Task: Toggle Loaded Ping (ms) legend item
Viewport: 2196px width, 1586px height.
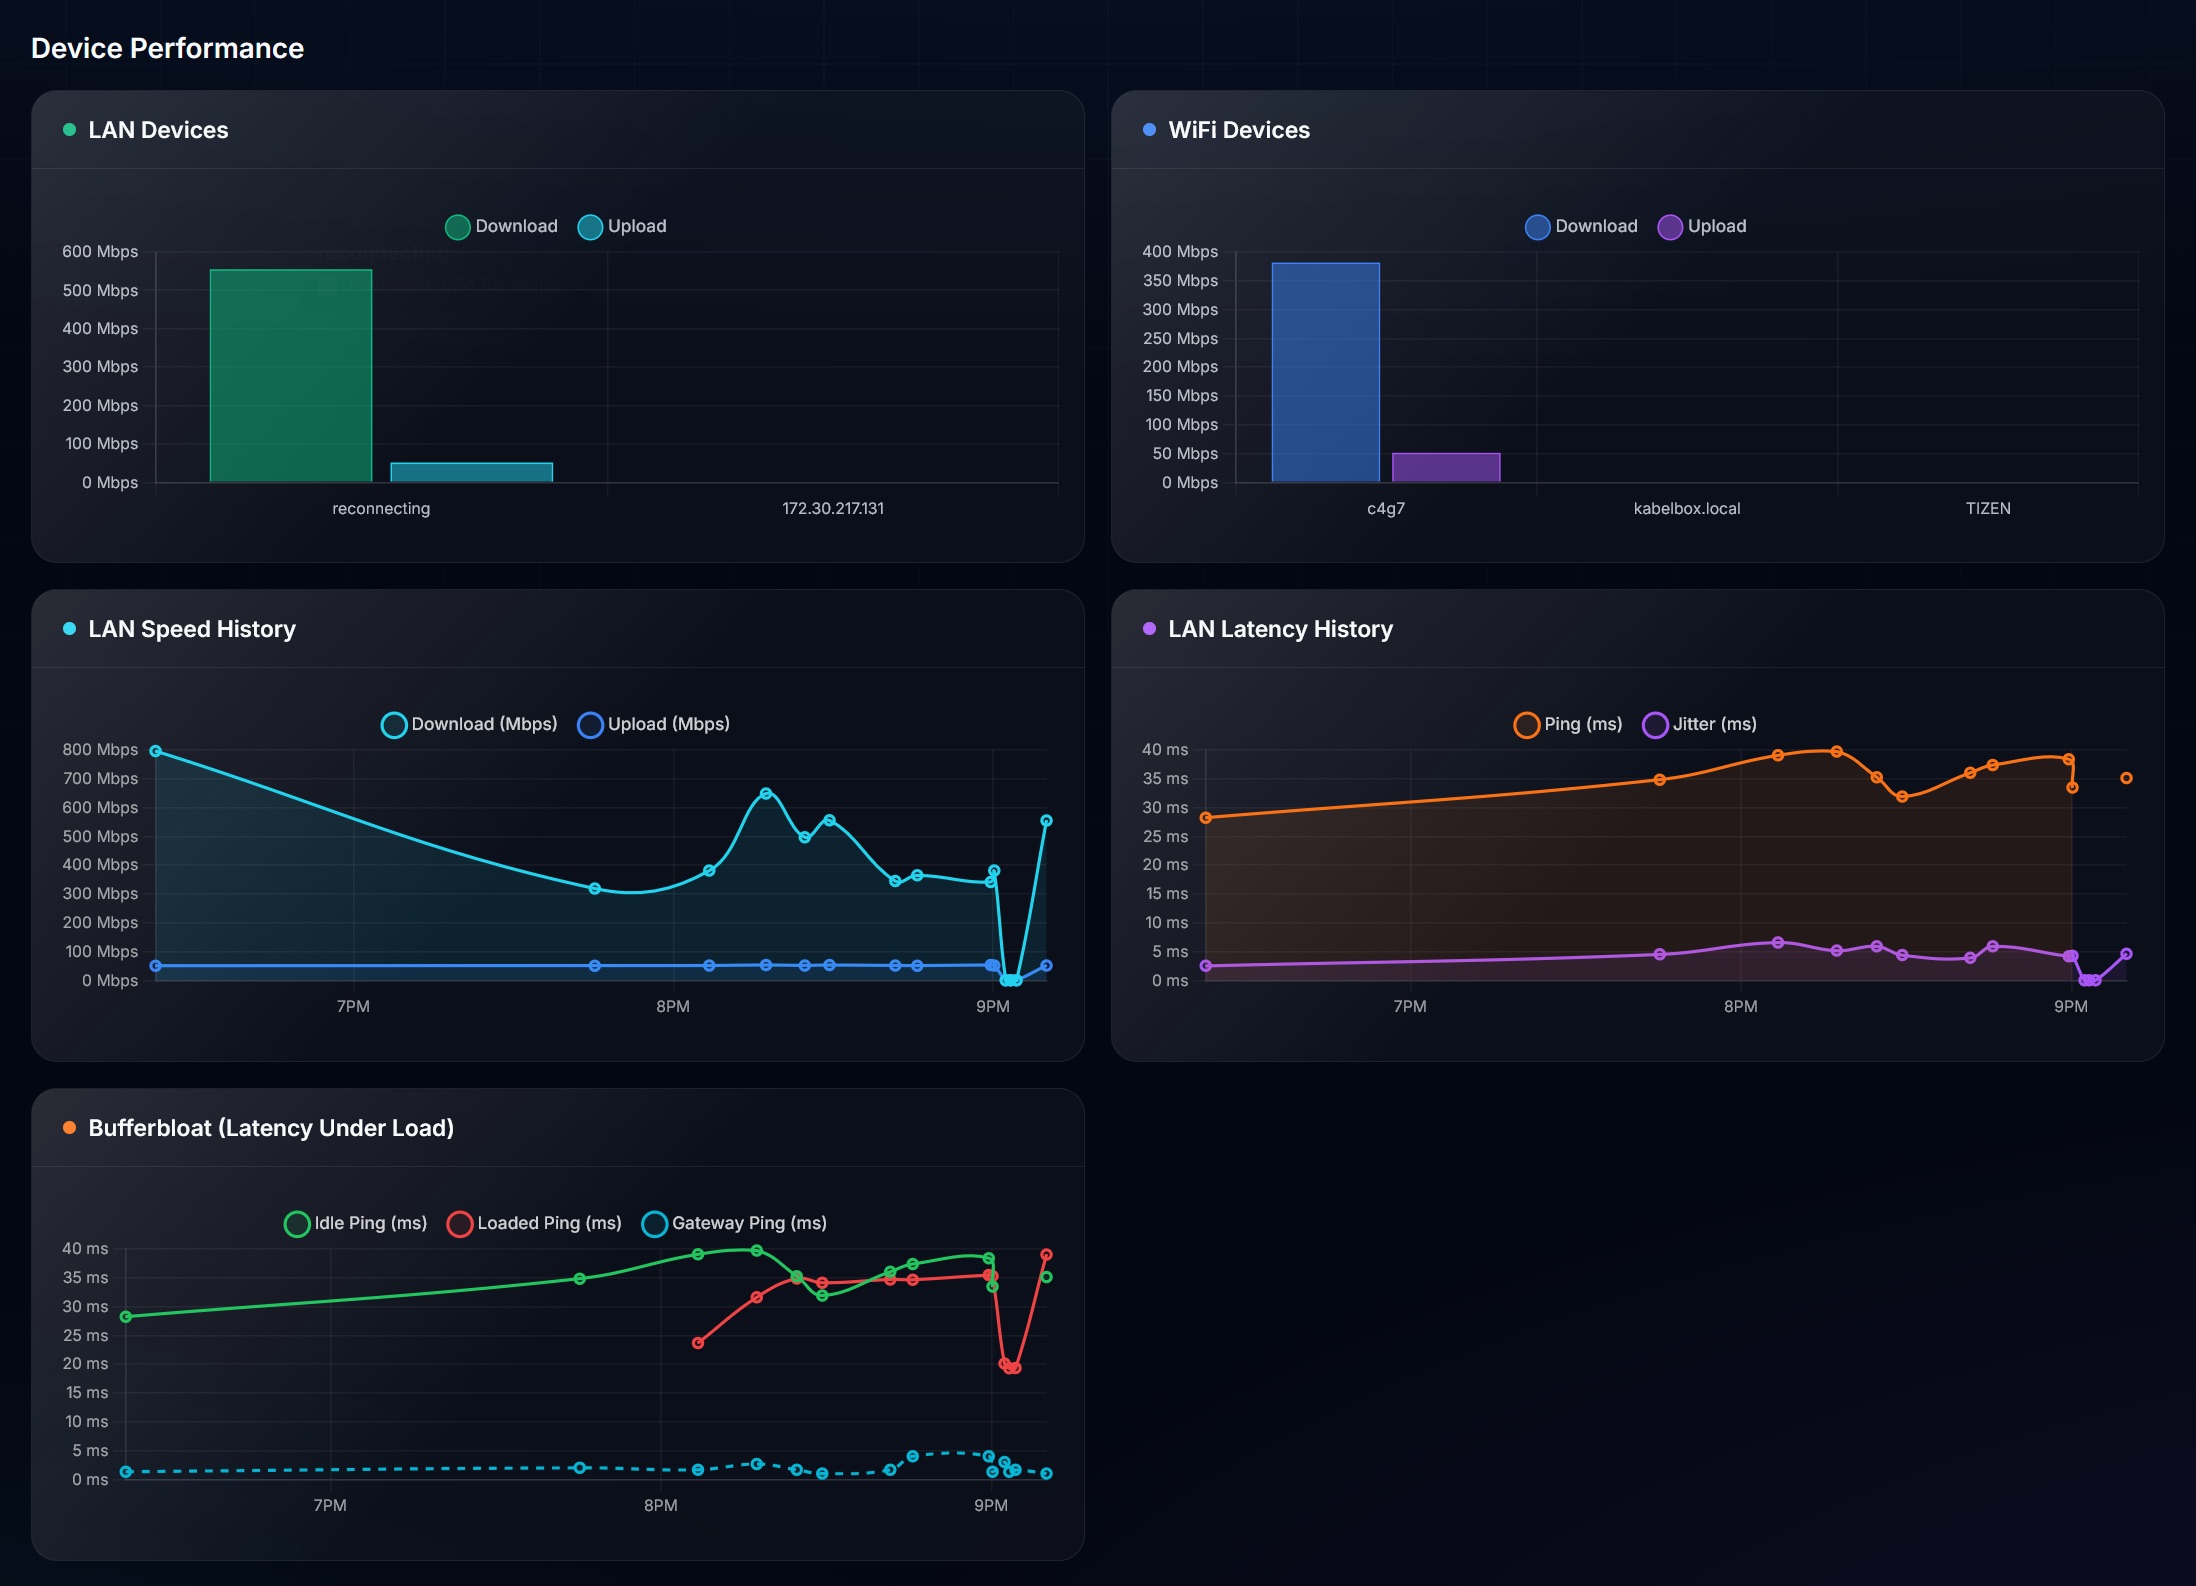Action: [x=535, y=1224]
